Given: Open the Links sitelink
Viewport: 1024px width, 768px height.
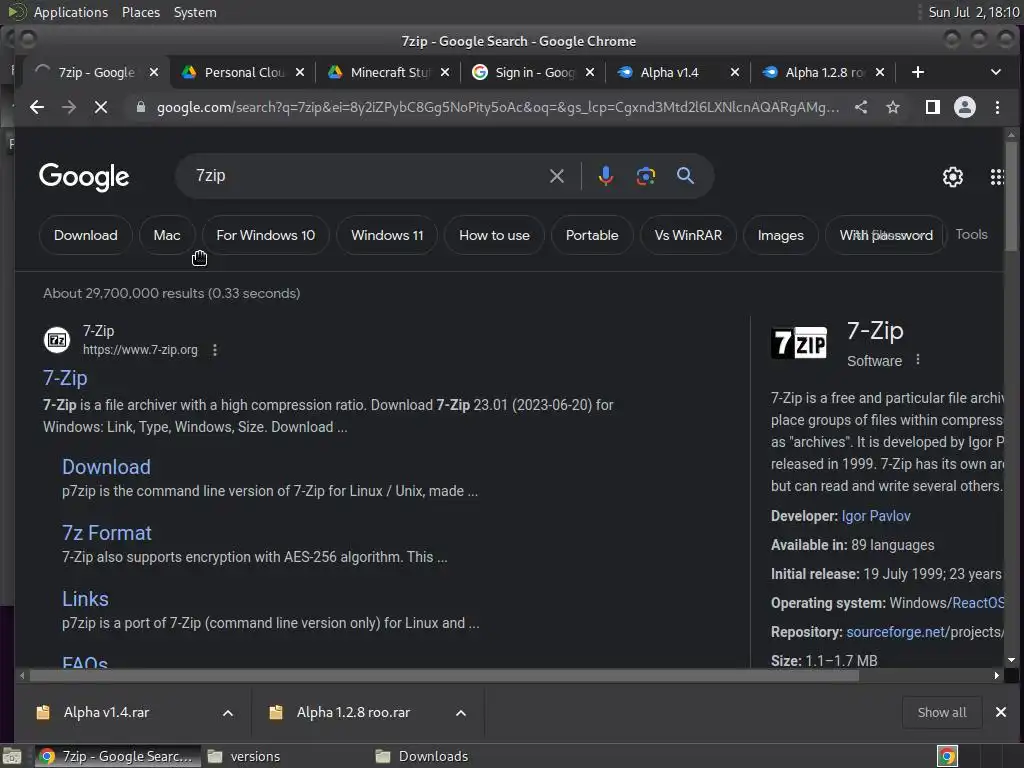Looking at the screenshot, I should (85, 599).
